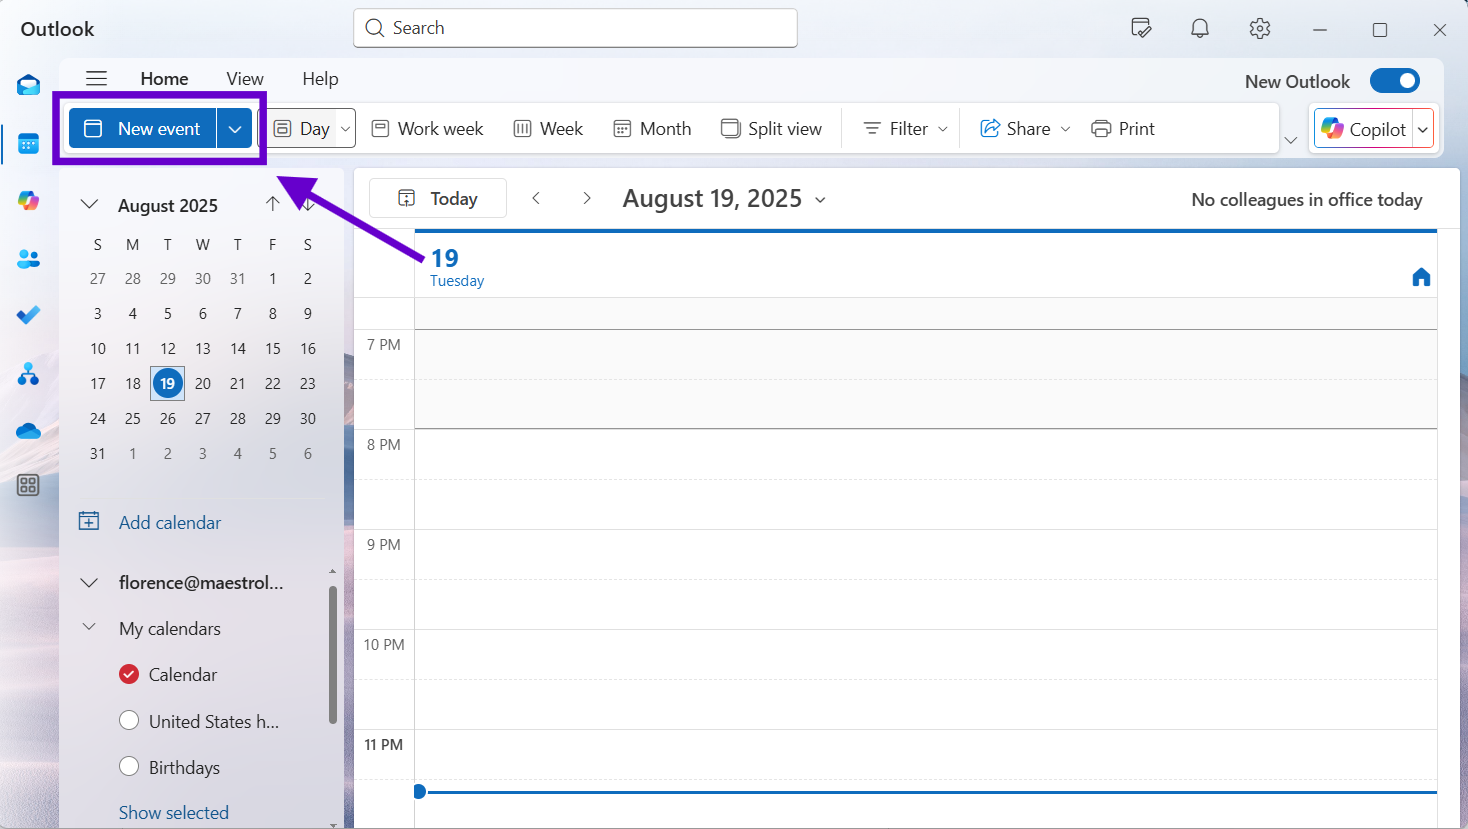Select August 20 in mini calendar

203,383
